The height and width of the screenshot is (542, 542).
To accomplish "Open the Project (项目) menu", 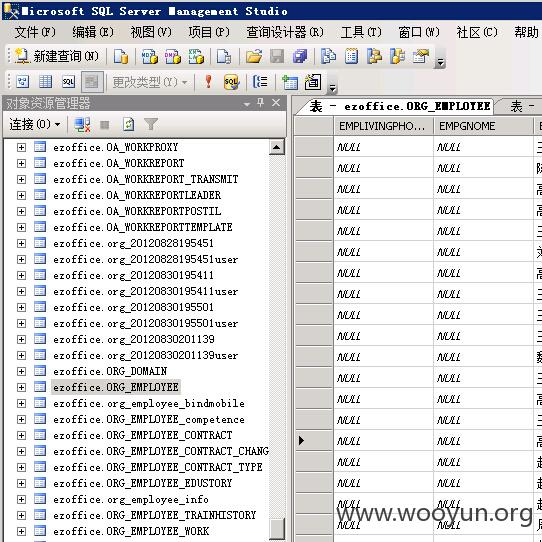I will 209,32.
